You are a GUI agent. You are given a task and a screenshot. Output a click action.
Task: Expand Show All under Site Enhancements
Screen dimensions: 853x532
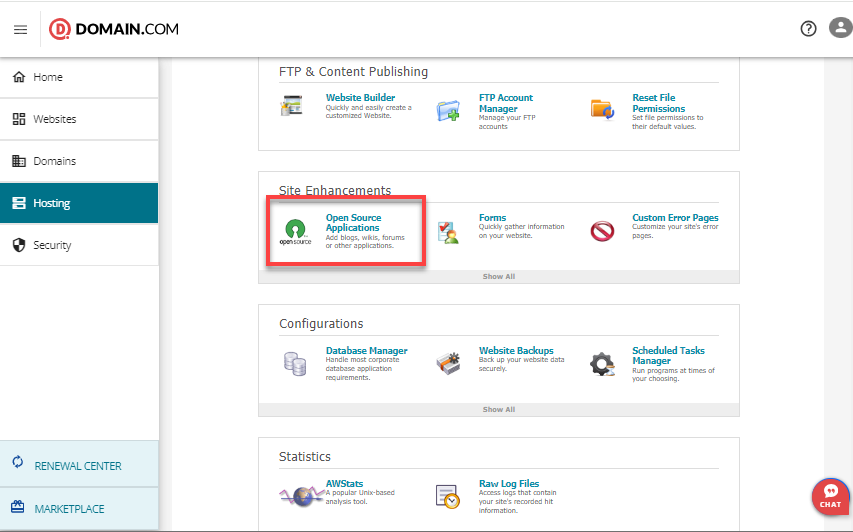pos(499,276)
